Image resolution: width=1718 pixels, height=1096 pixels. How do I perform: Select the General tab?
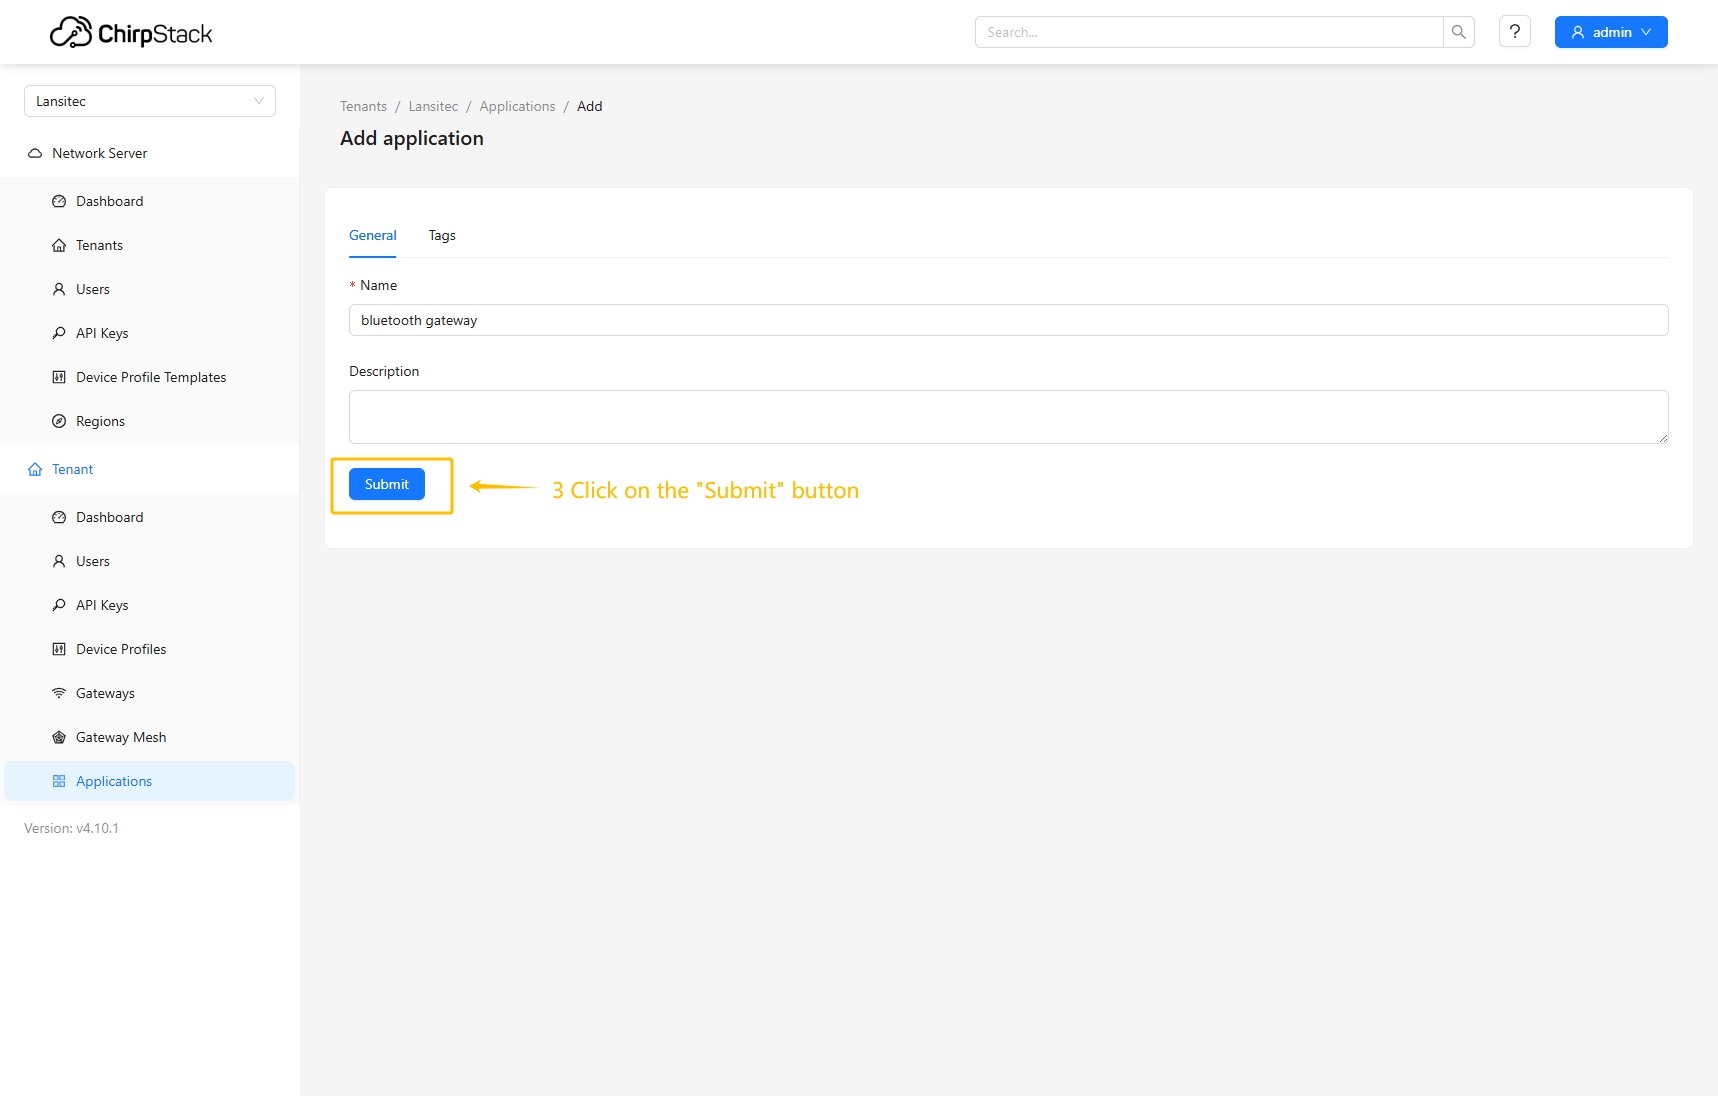(x=372, y=235)
